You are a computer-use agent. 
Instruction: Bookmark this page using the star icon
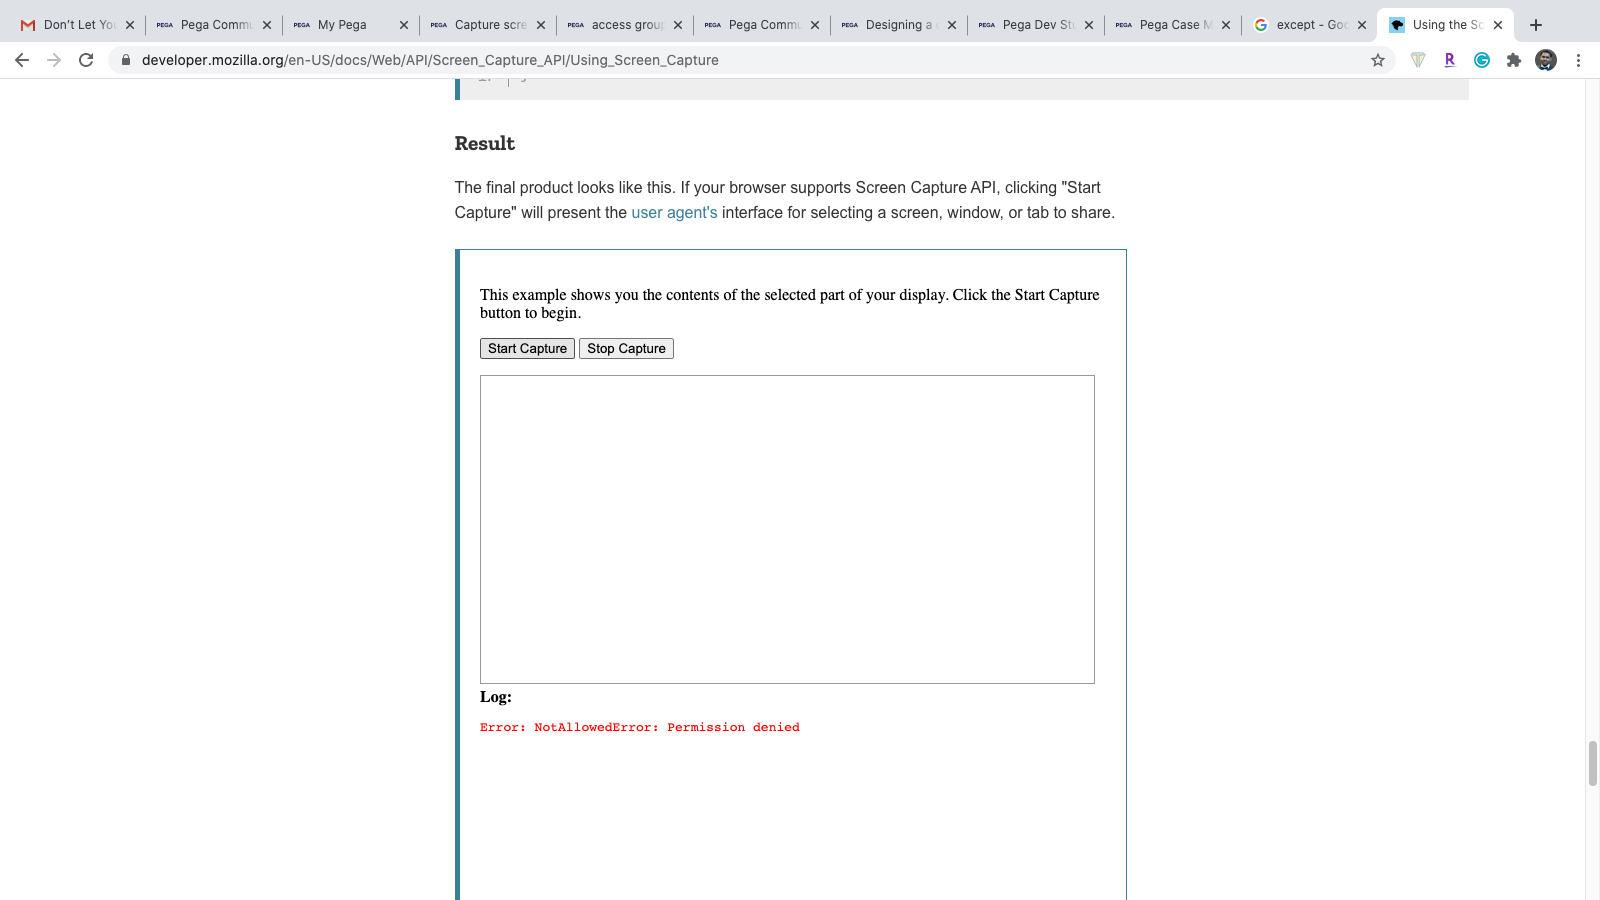[1379, 60]
